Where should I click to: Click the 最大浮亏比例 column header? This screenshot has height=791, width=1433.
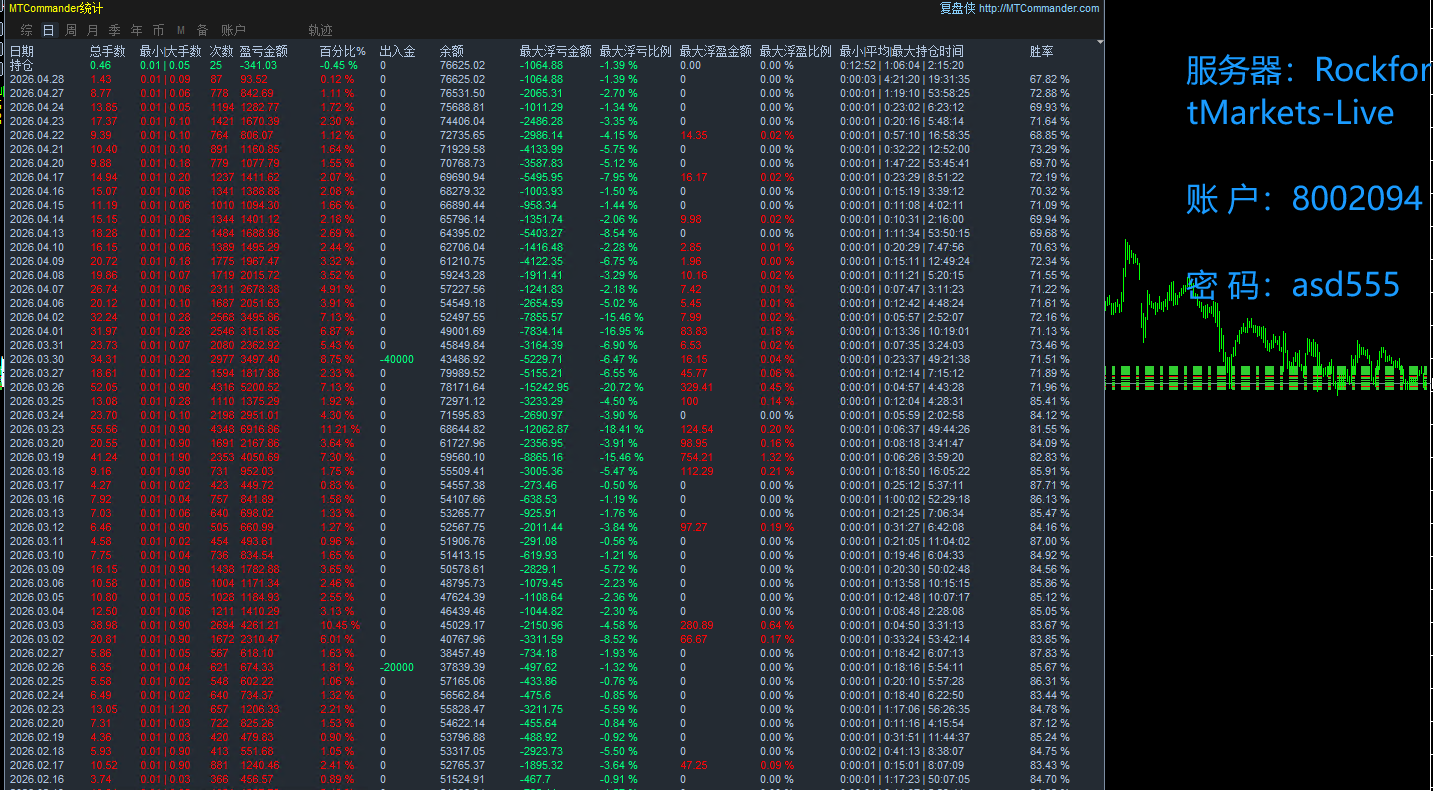[636, 51]
